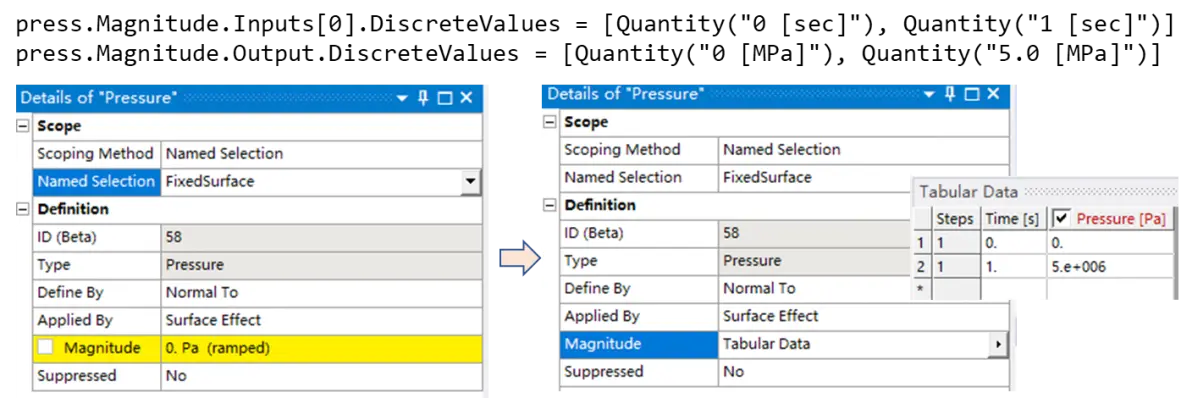The height and width of the screenshot is (398, 1192).
Task: Select the Time [s] column header
Action: point(1013,219)
